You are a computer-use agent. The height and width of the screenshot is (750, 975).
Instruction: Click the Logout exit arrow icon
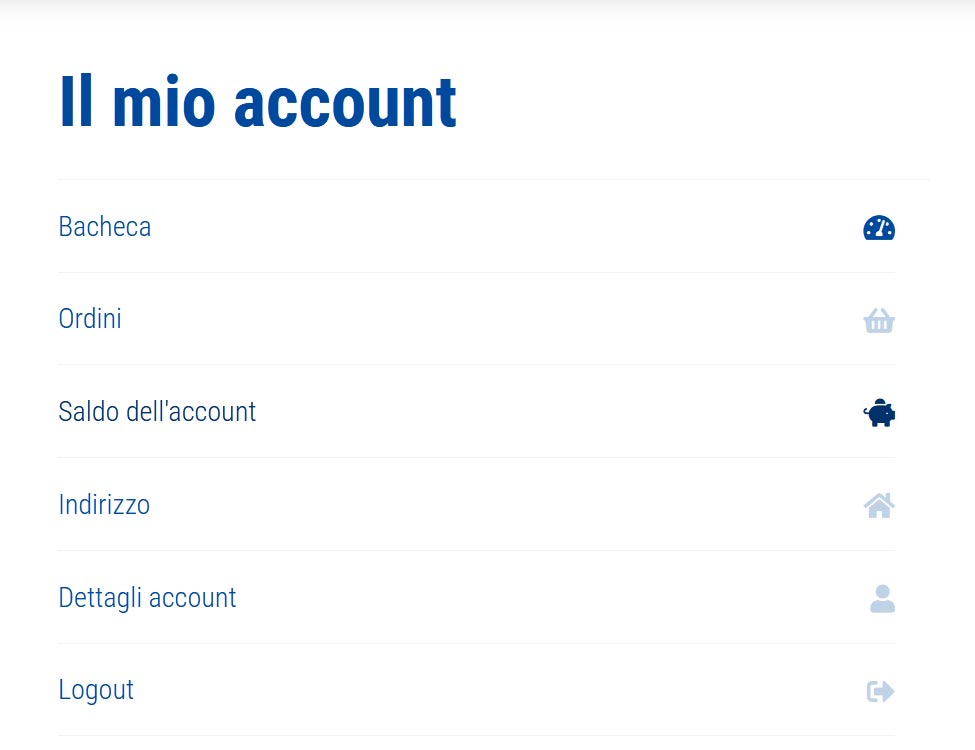tap(880, 691)
